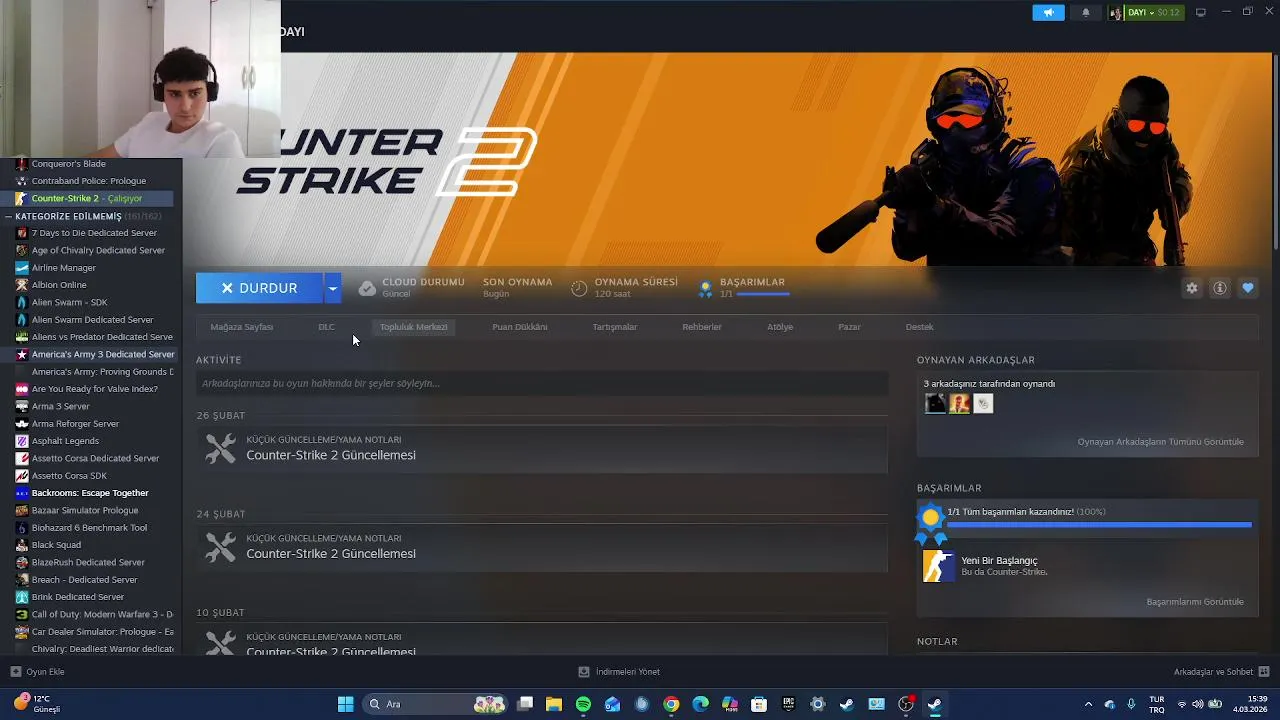Image resolution: width=1280 pixels, height=720 pixels.
Task: Open Tartışmalar tab
Action: [x=615, y=327]
